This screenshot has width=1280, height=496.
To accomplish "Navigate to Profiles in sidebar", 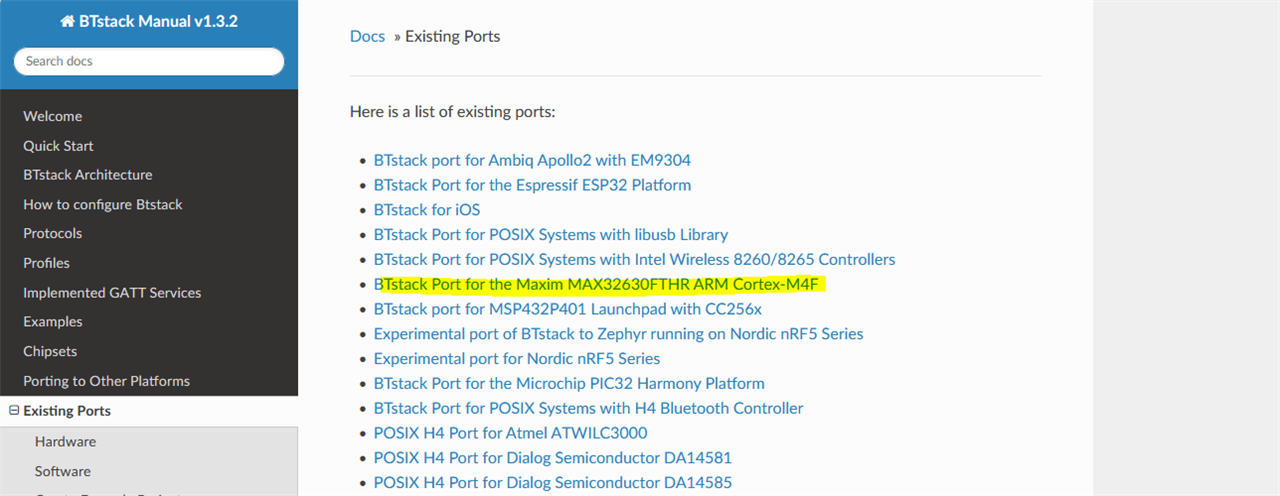I will click(x=47, y=263).
